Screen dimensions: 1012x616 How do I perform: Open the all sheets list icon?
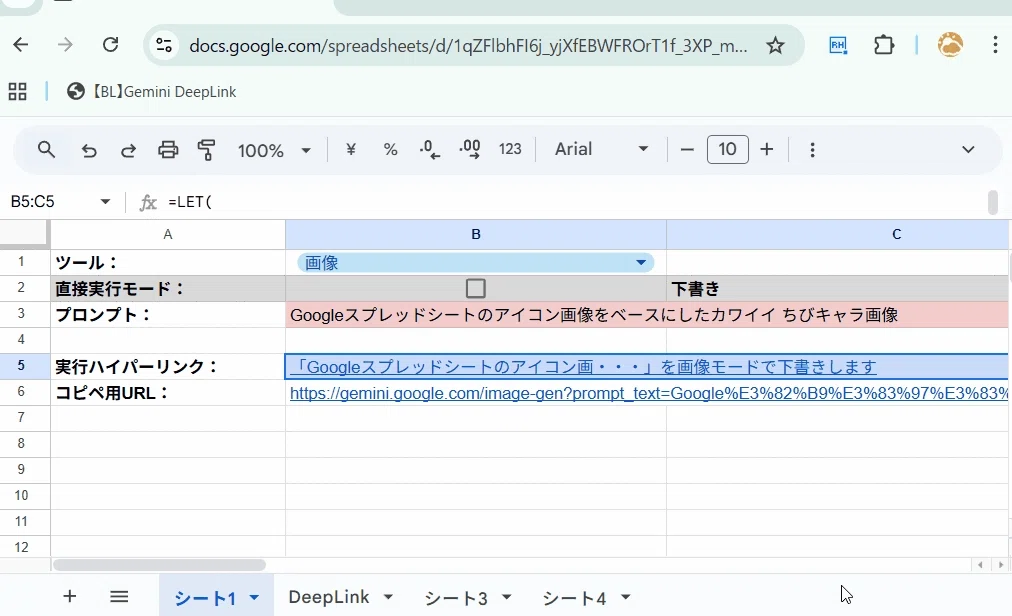pos(119,597)
